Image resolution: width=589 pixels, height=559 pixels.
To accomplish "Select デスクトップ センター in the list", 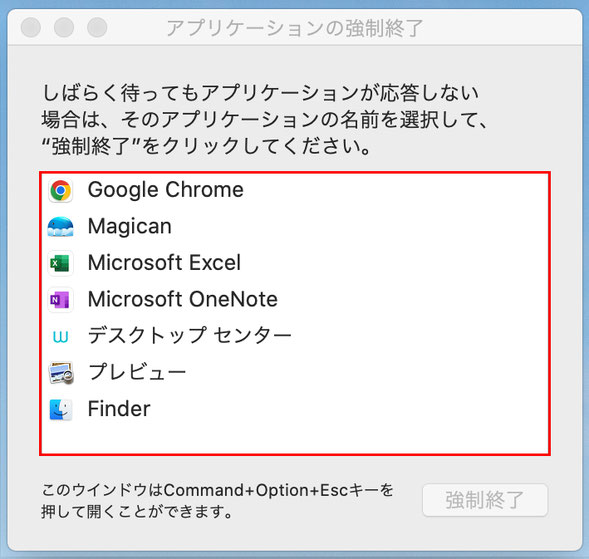I will 295,336.
